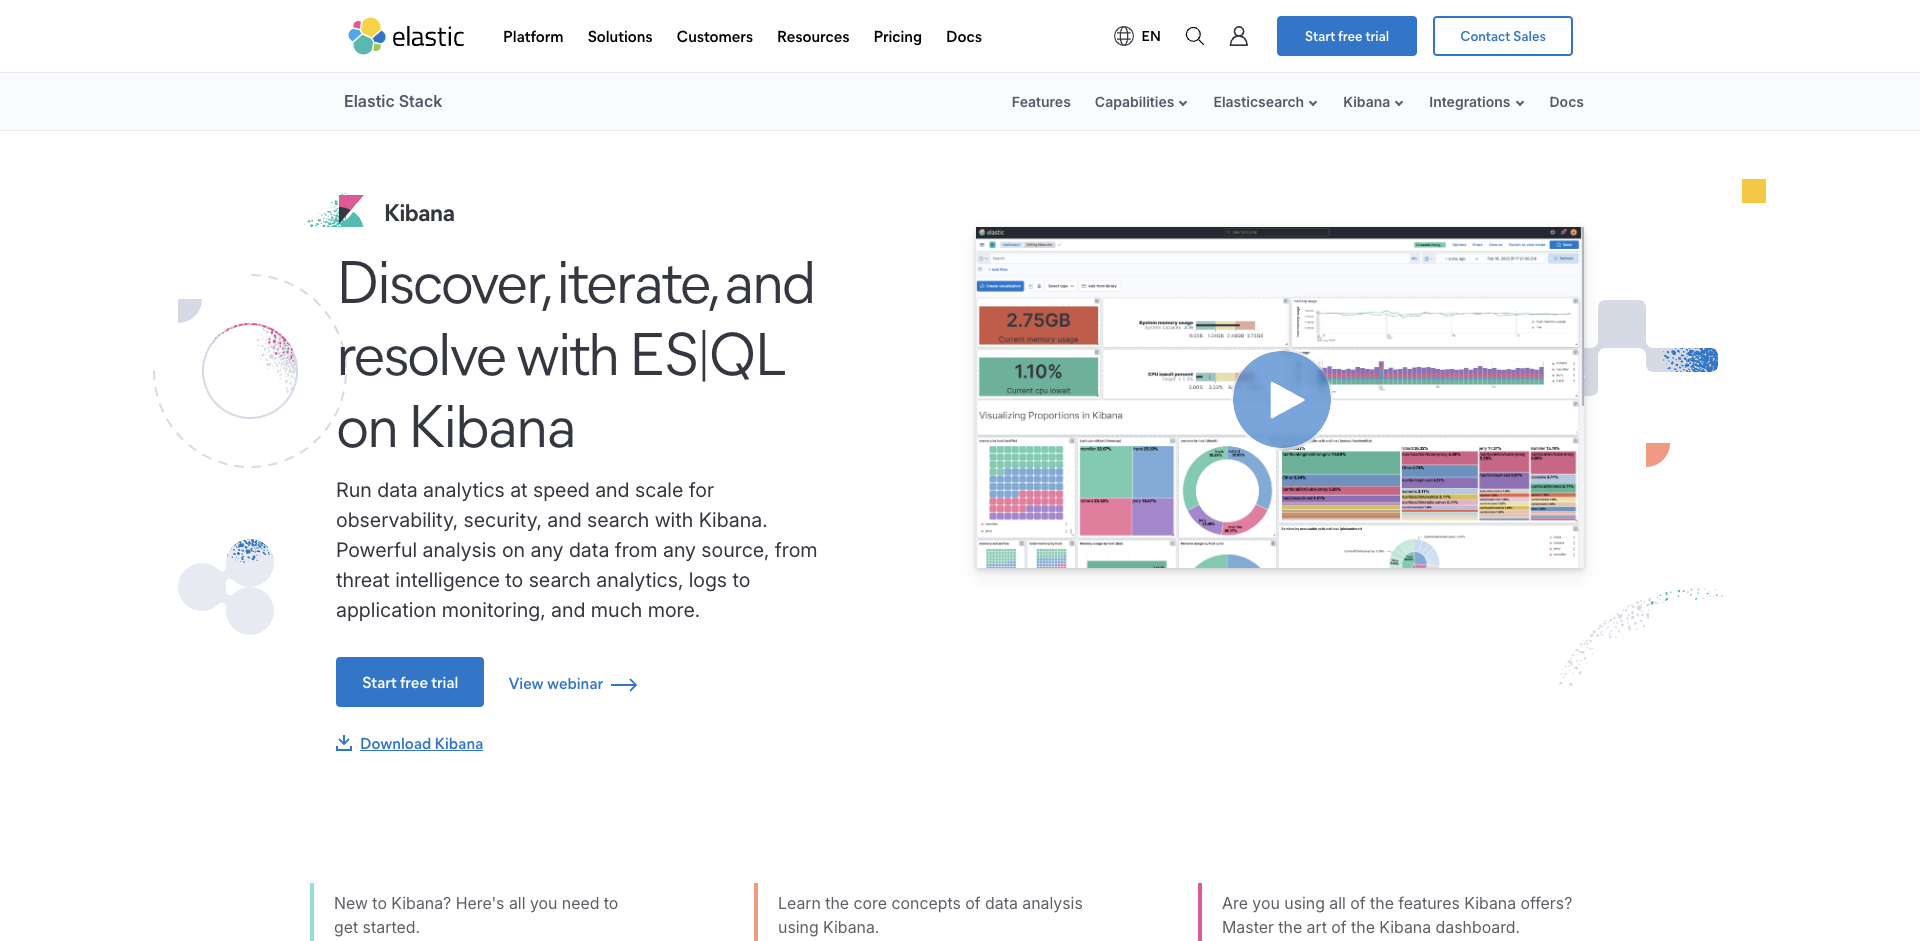Open the Download Kibana link
The image size is (1920, 941).
point(421,744)
